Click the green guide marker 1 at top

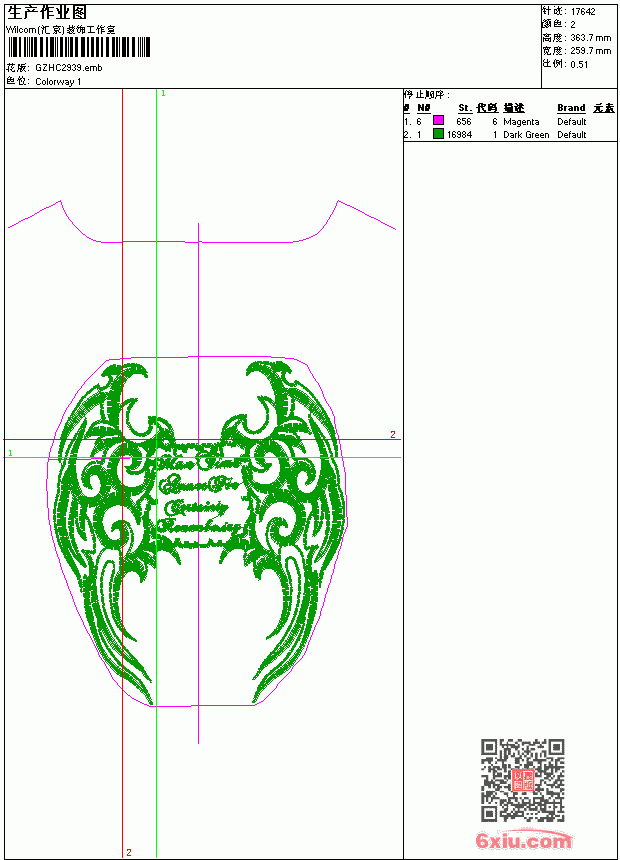click(x=164, y=94)
